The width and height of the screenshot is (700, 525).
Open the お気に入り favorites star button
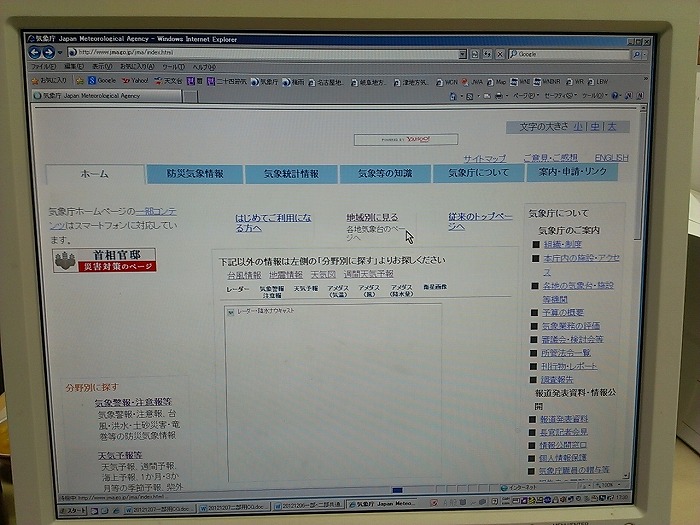[x=49, y=80]
